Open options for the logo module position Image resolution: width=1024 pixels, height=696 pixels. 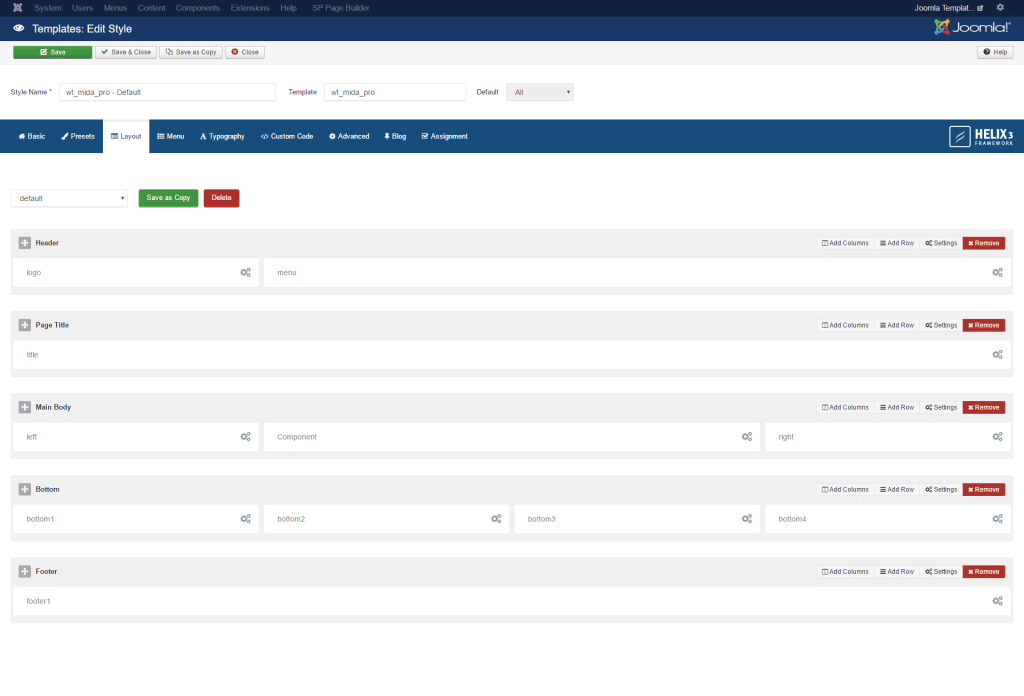click(246, 272)
